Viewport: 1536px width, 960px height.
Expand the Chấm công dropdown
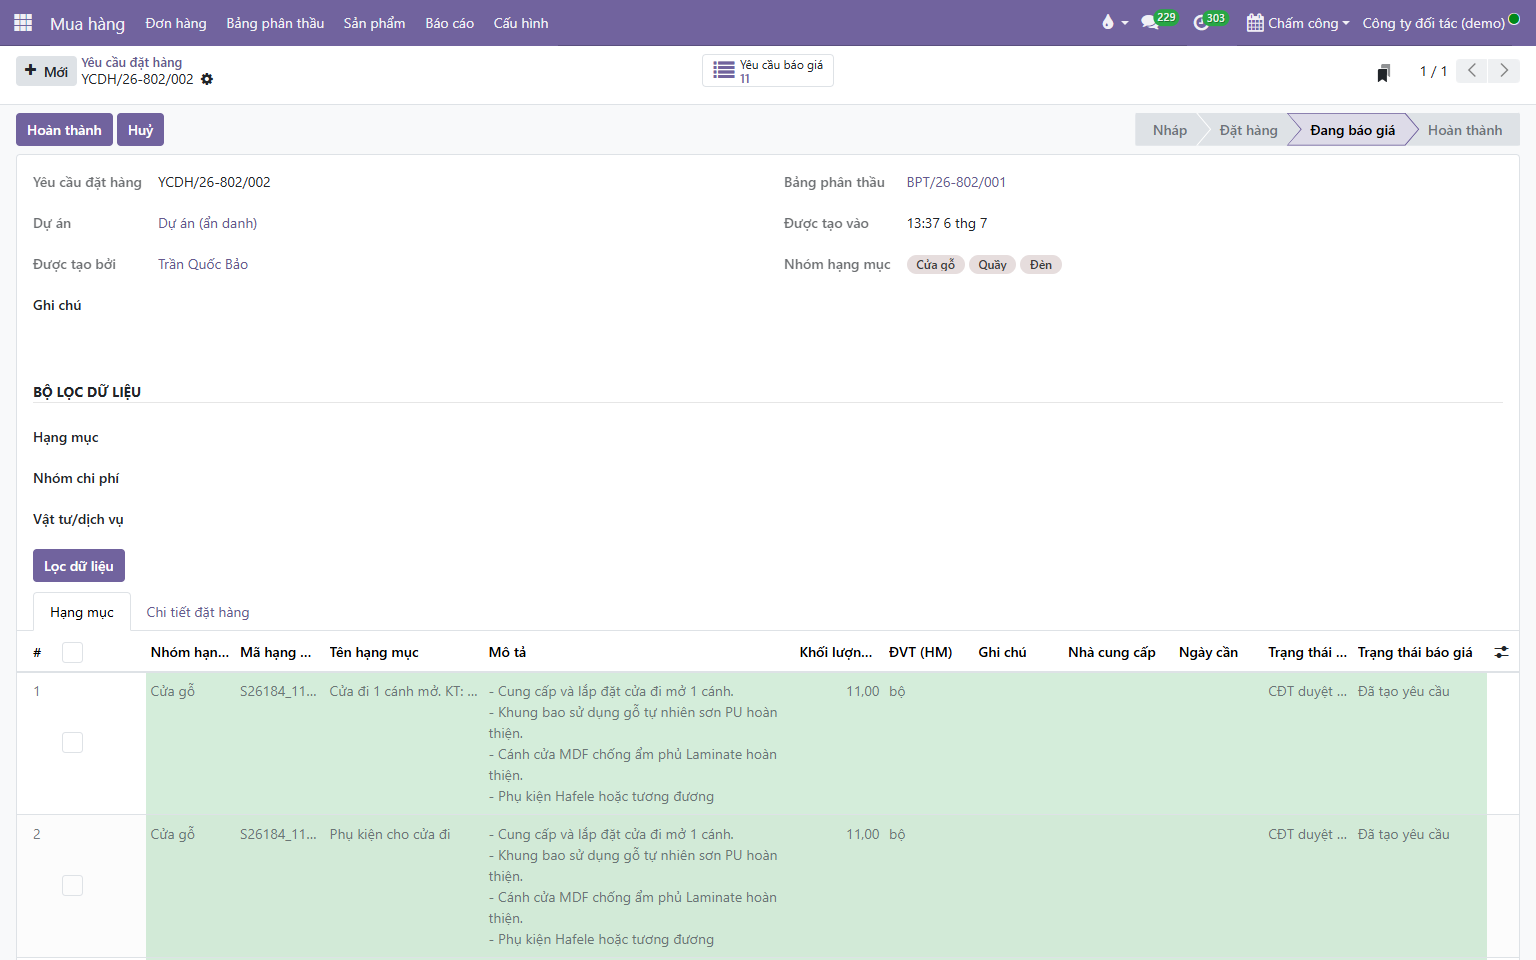[1298, 23]
